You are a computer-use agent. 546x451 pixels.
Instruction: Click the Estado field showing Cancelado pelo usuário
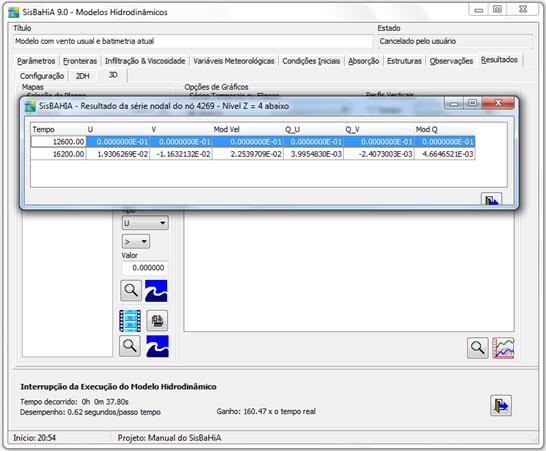455,41
